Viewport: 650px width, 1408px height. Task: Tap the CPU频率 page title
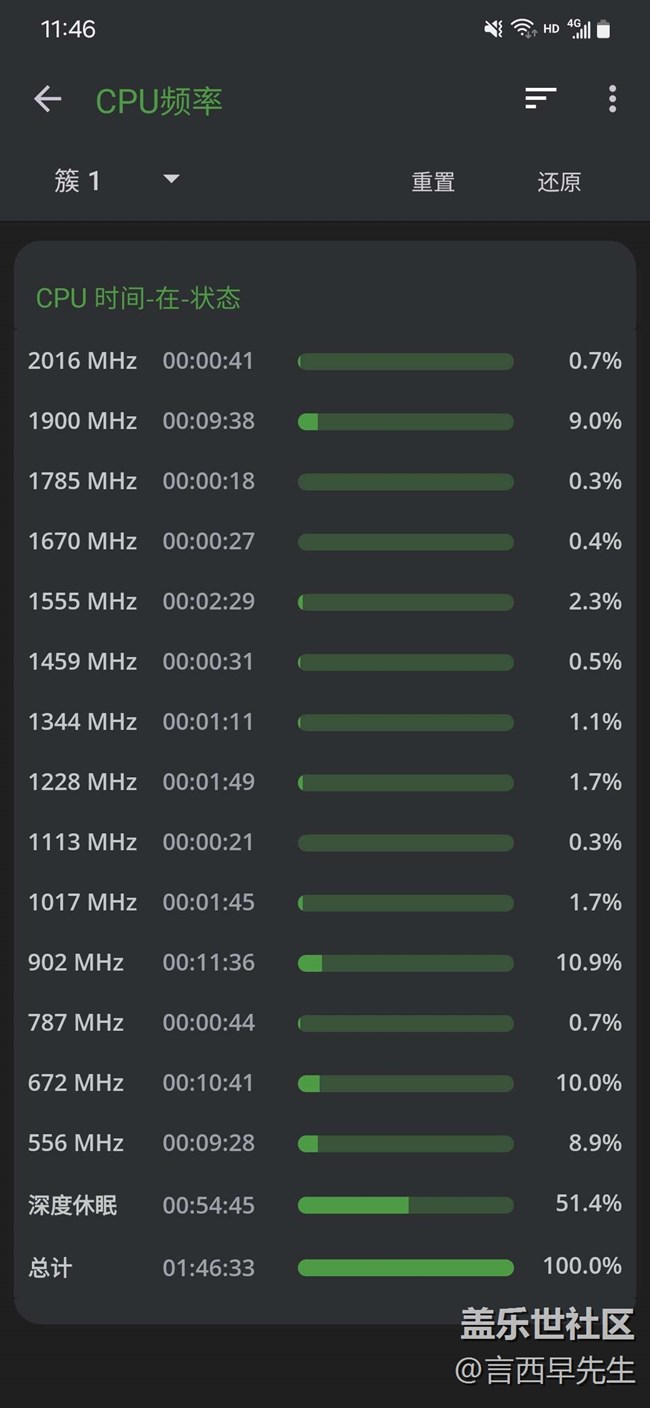159,101
